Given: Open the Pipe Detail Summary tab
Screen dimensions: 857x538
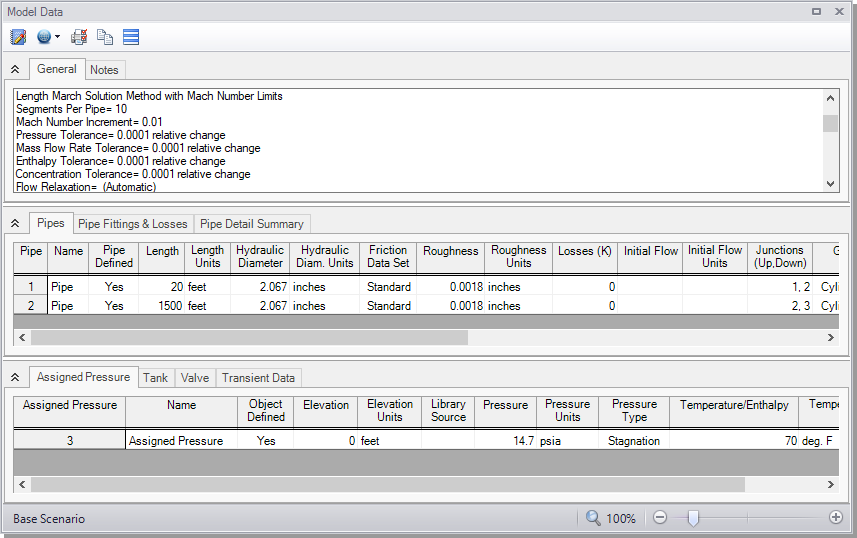Looking at the screenshot, I should [x=252, y=224].
